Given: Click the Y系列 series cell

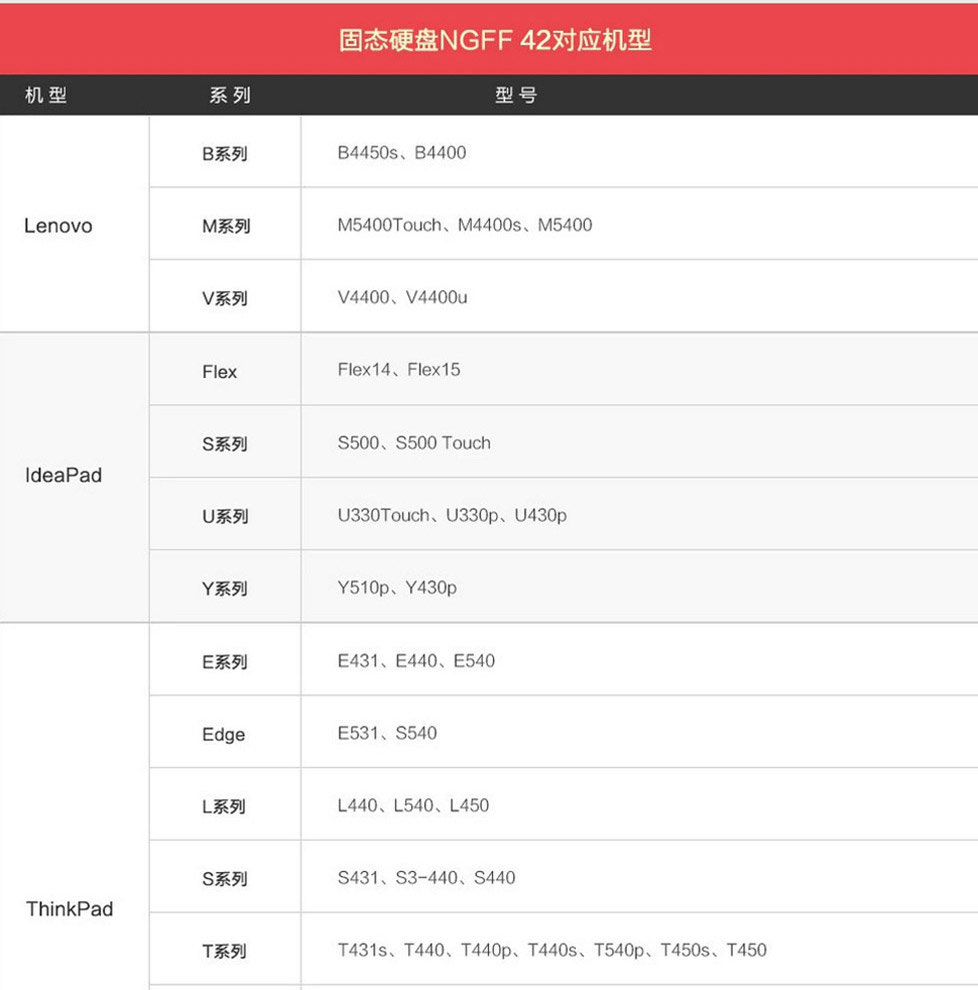Looking at the screenshot, I should pyautogui.click(x=225, y=588).
